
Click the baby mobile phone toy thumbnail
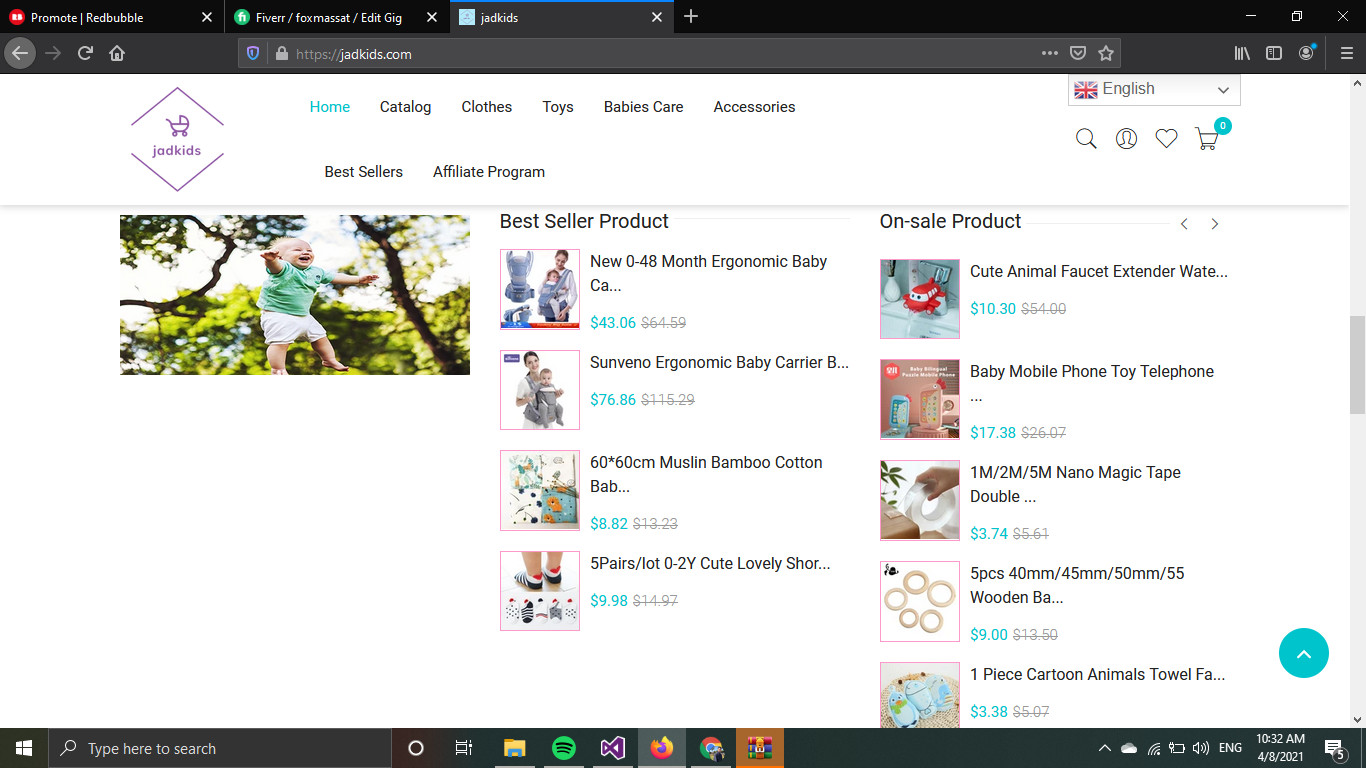click(x=920, y=399)
